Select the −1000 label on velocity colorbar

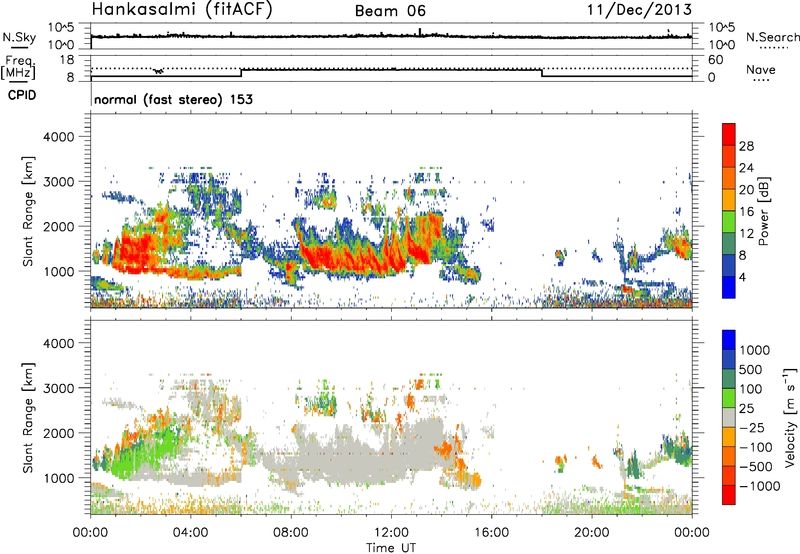[760, 486]
